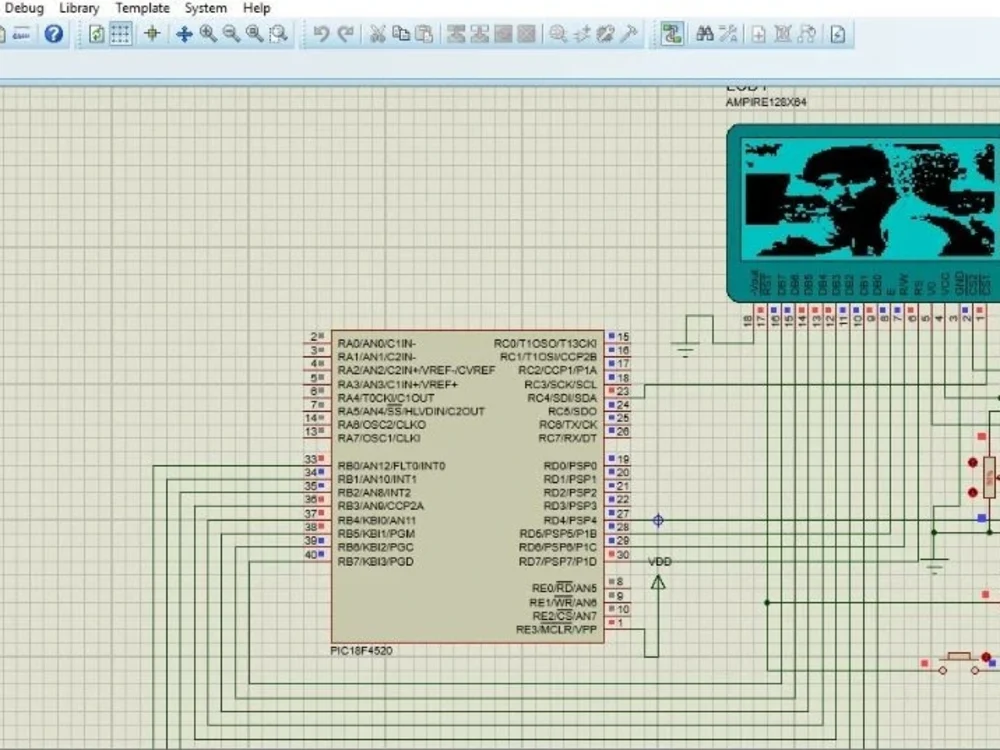Select the Copy to clipboard icon

400,33
